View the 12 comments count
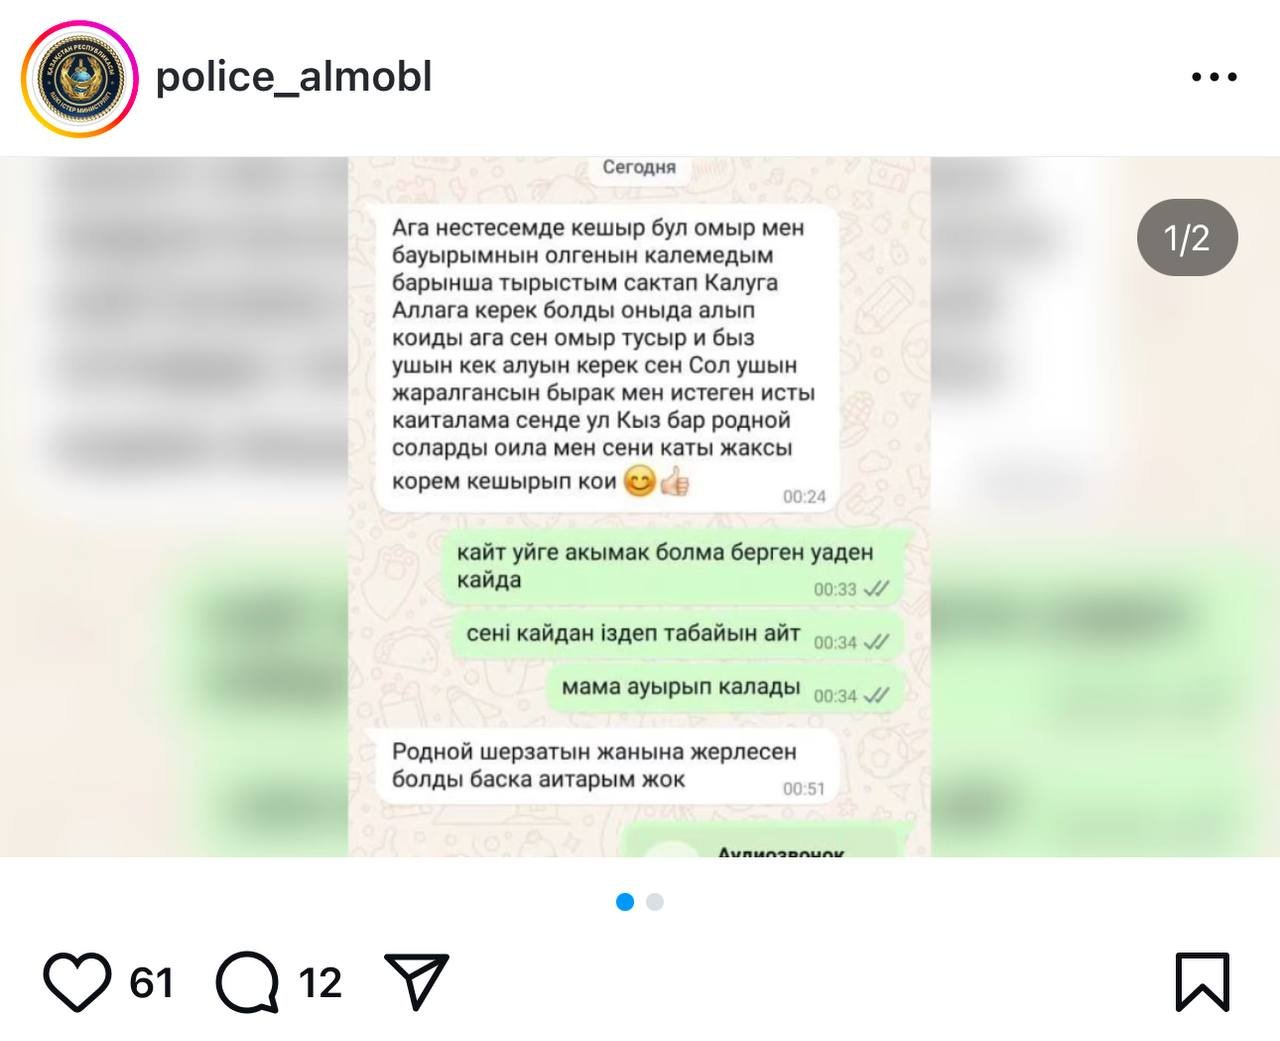 click(320, 983)
